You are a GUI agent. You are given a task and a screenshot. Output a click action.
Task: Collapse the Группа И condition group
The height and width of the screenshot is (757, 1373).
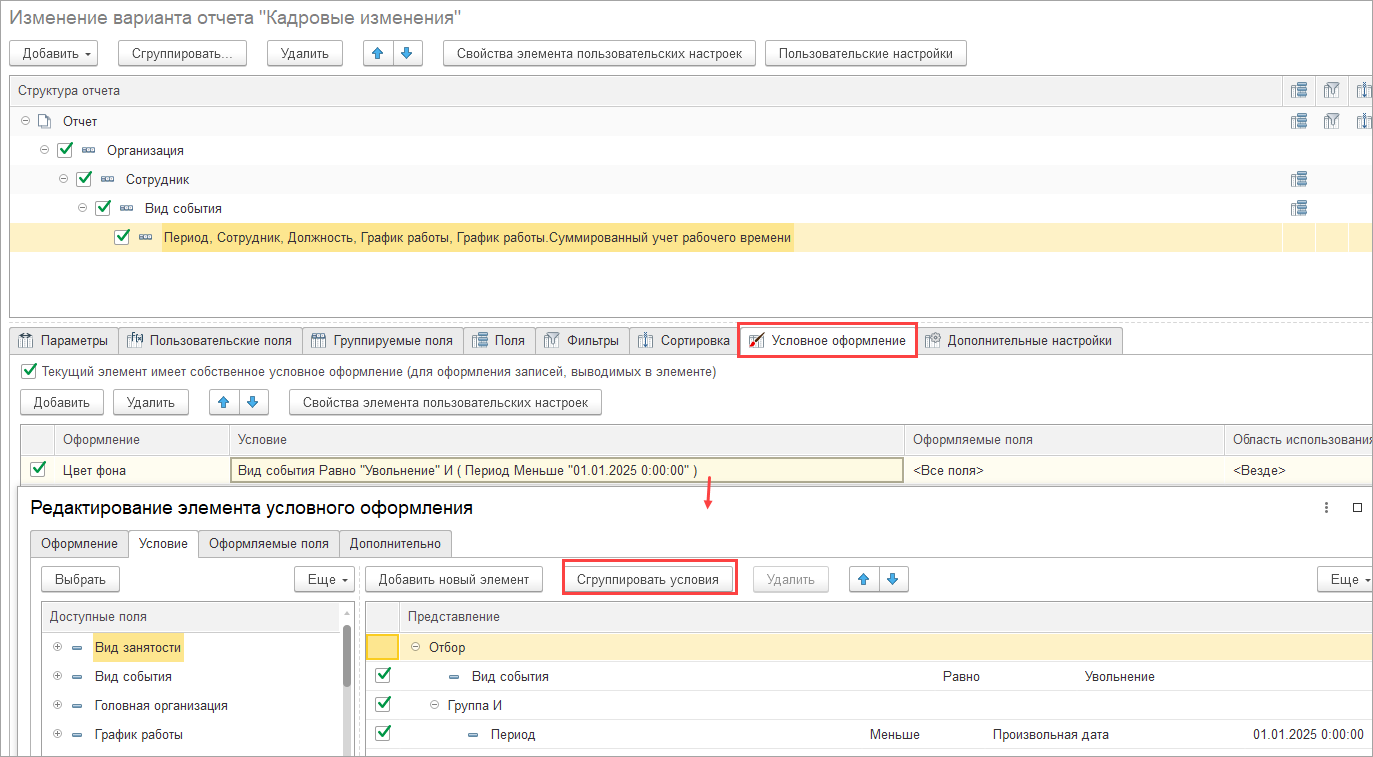[x=435, y=705]
